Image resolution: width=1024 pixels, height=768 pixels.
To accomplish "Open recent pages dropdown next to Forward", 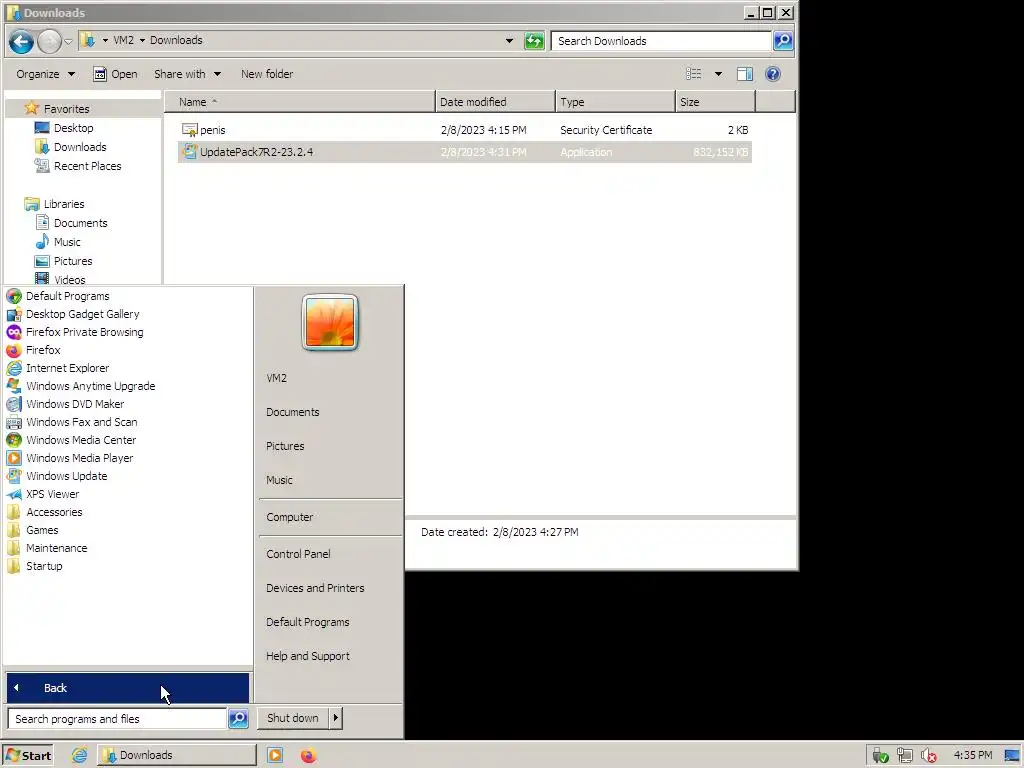I will [68, 42].
